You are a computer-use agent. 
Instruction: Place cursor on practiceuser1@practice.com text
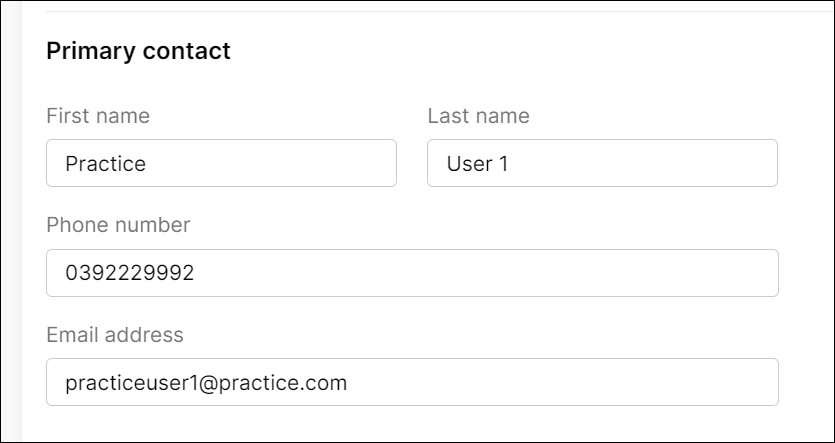[x=205, y=383]
